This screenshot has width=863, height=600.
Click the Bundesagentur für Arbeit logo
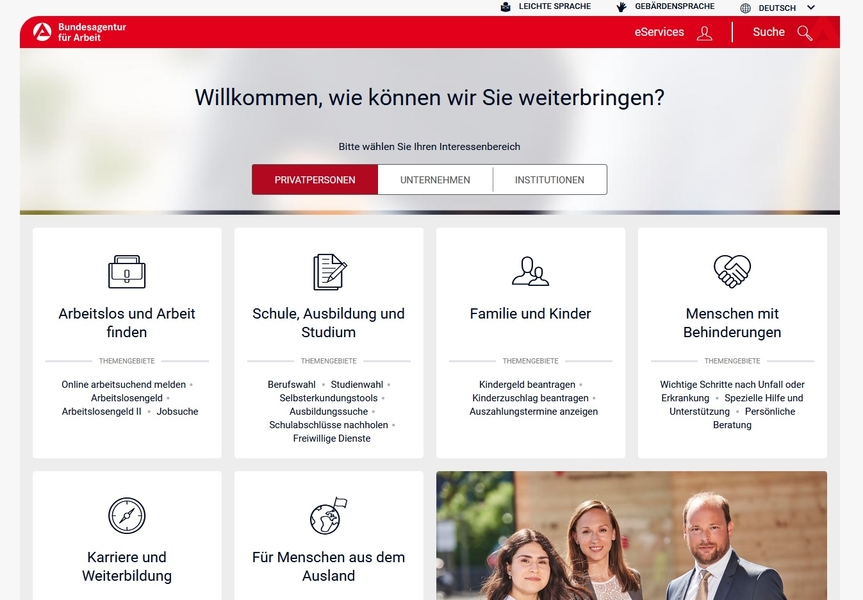tap(79, 32)
